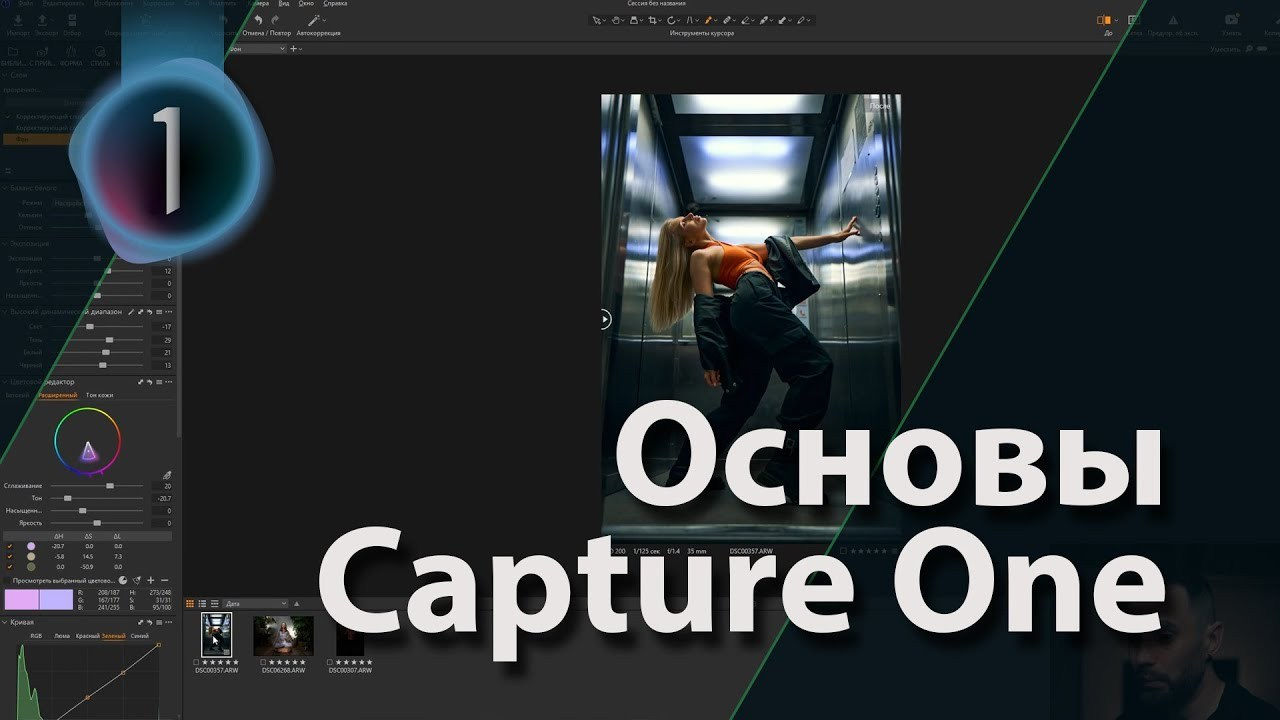
Task: Enable the first color range checkbox in Цветовой редактор
Action: (x=10, y=546)
